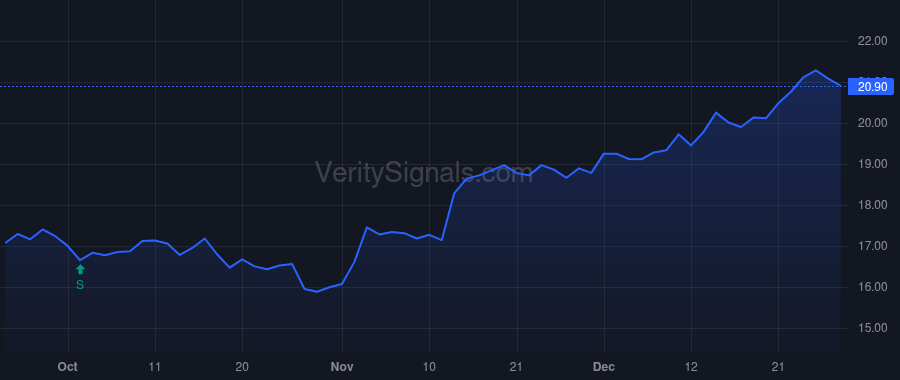Image resolution: width=900 pixels, height=380 pixels.
Task: Click the 17.00 price axis label
Action: (872, 246)
